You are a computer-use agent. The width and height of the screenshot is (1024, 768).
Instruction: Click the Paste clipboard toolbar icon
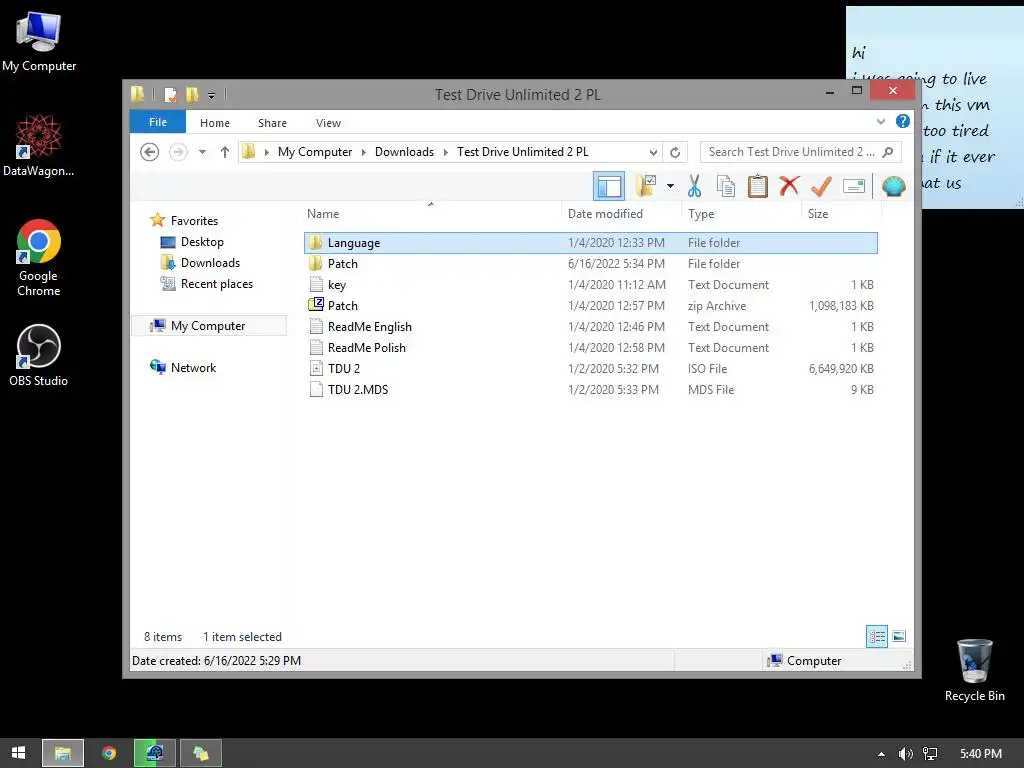(x=758, y=186)
